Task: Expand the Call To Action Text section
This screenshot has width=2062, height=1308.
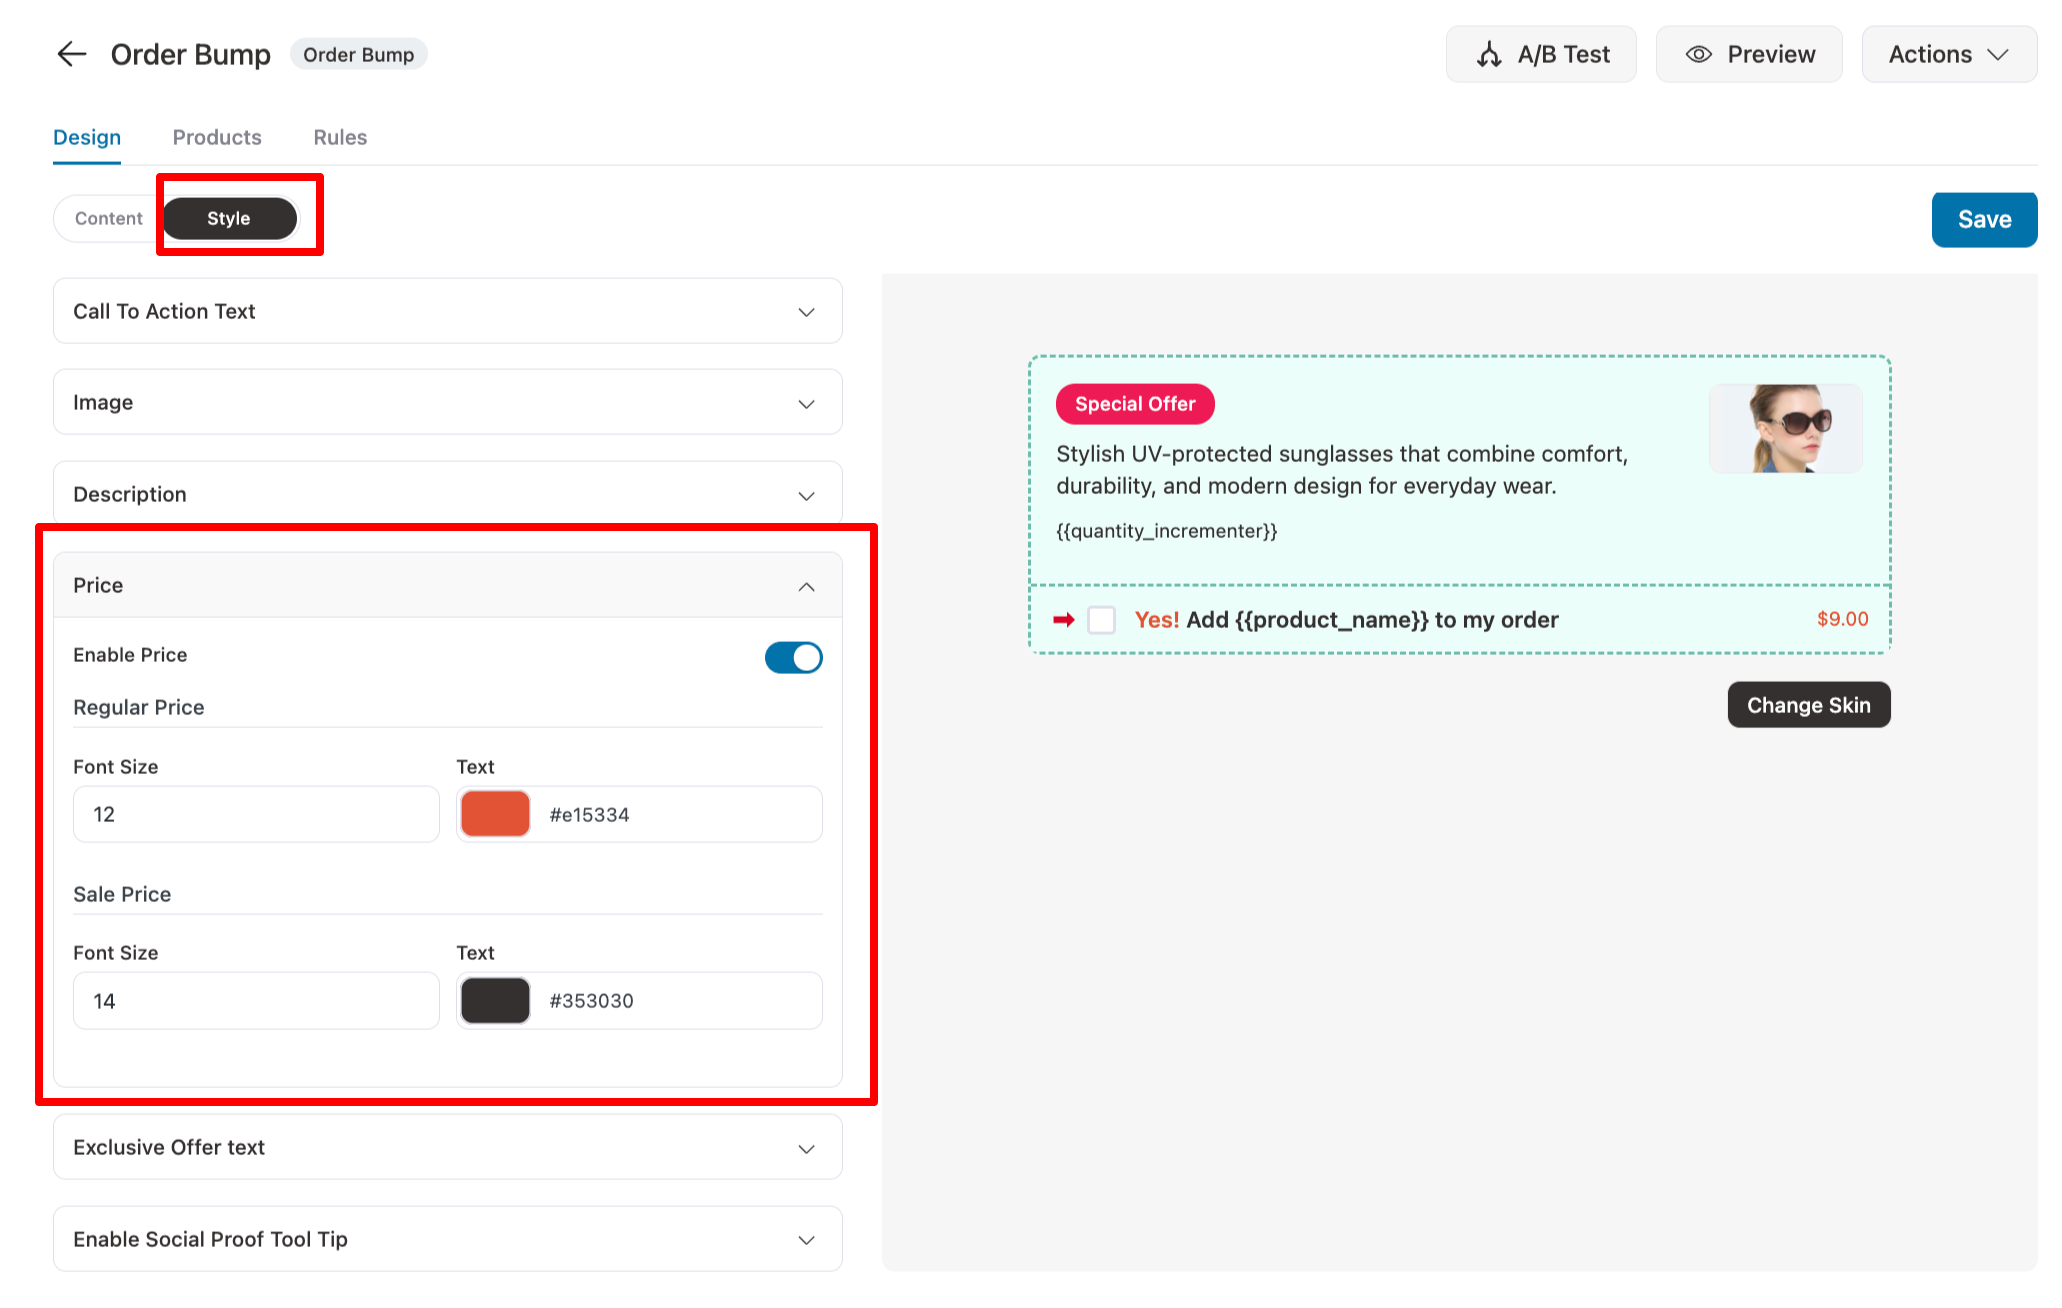Action: [x=447, y=311]
